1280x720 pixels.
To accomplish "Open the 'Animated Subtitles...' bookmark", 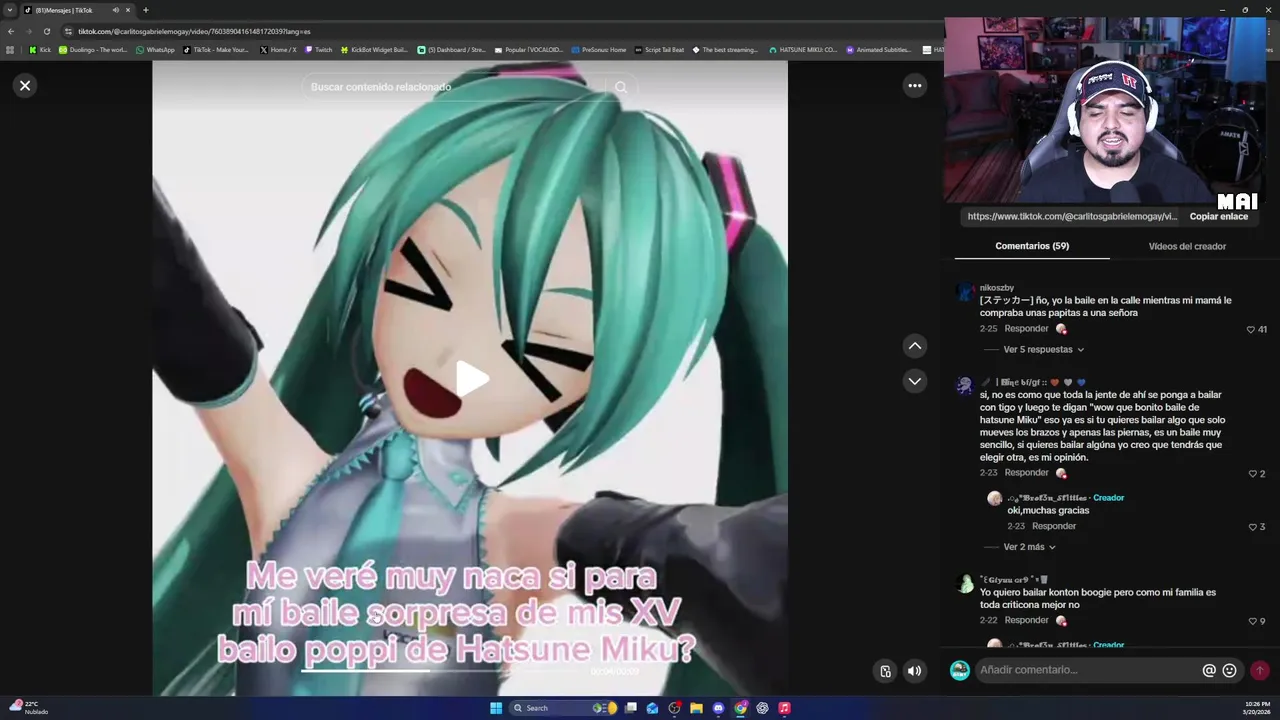I will tap(879, 49).
